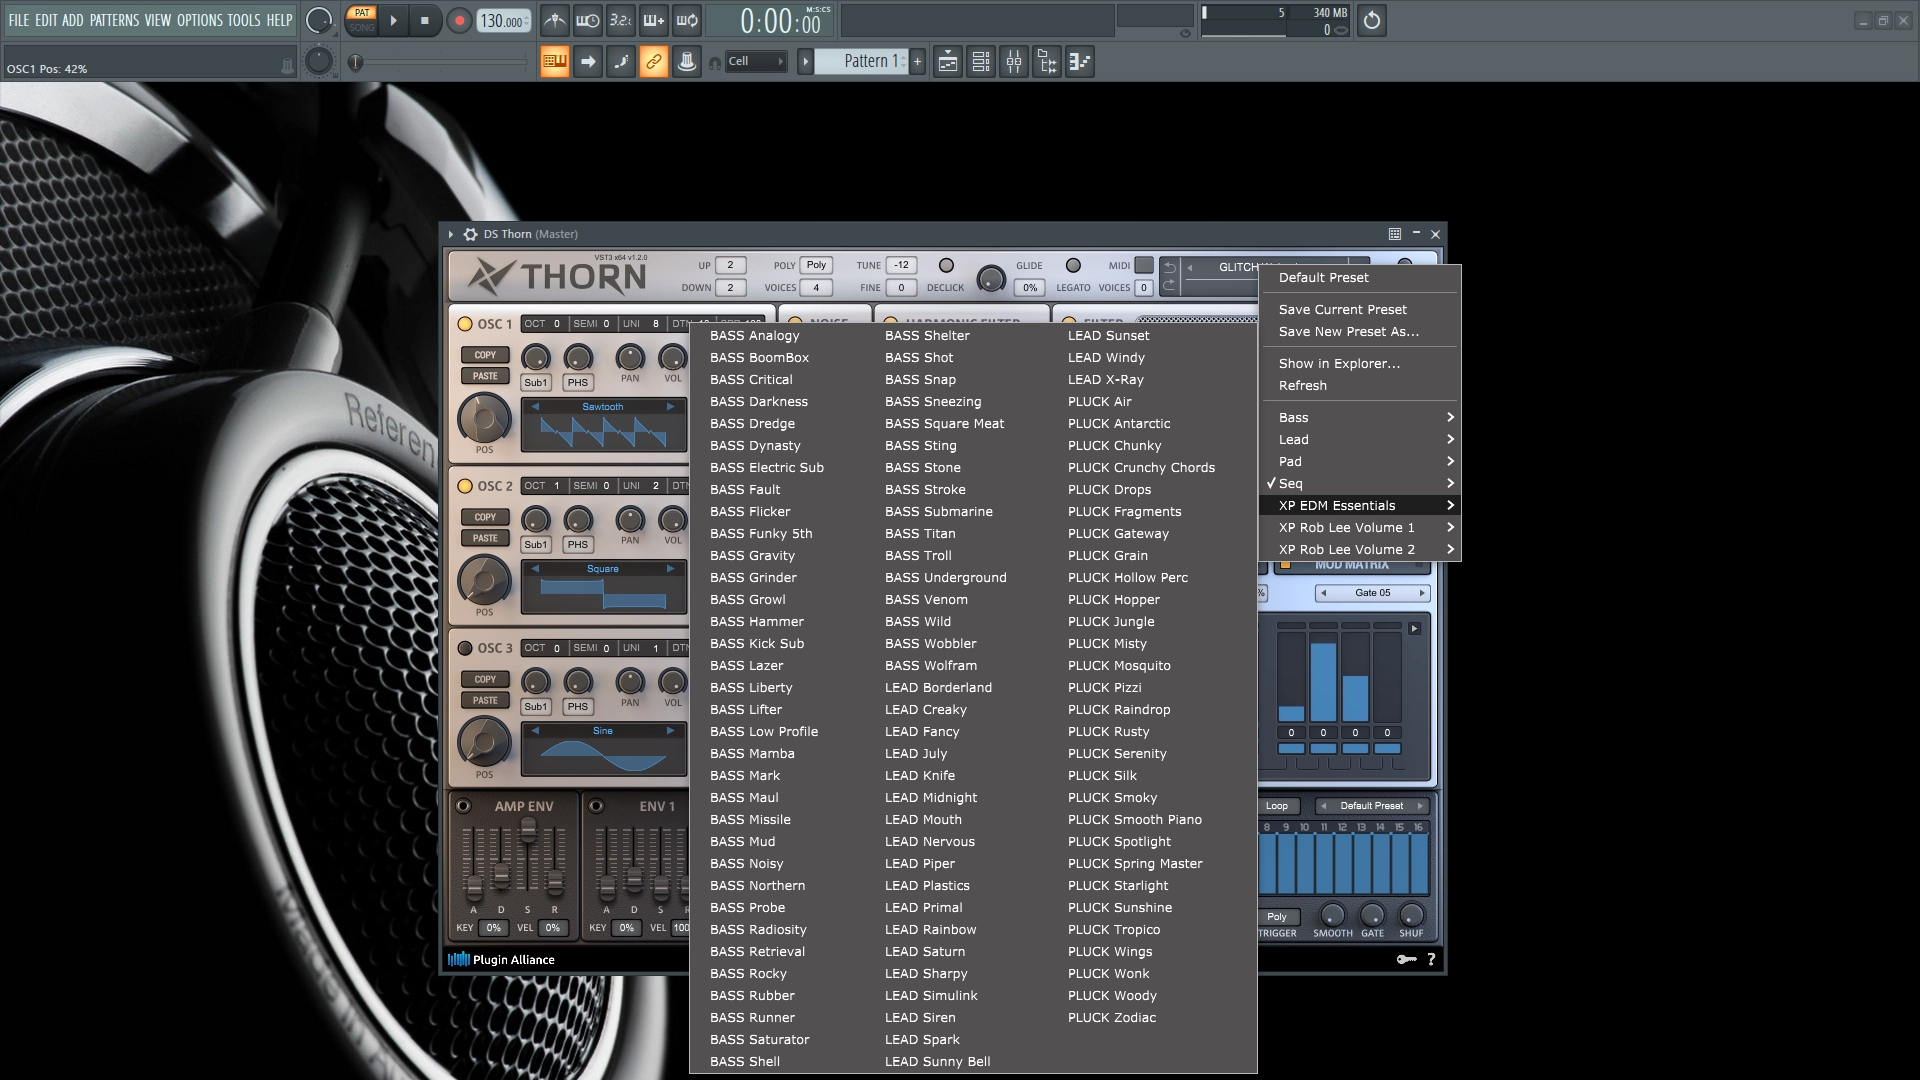
Task: Click OSC 3 Sub1 button
Action: pos(536,707)
